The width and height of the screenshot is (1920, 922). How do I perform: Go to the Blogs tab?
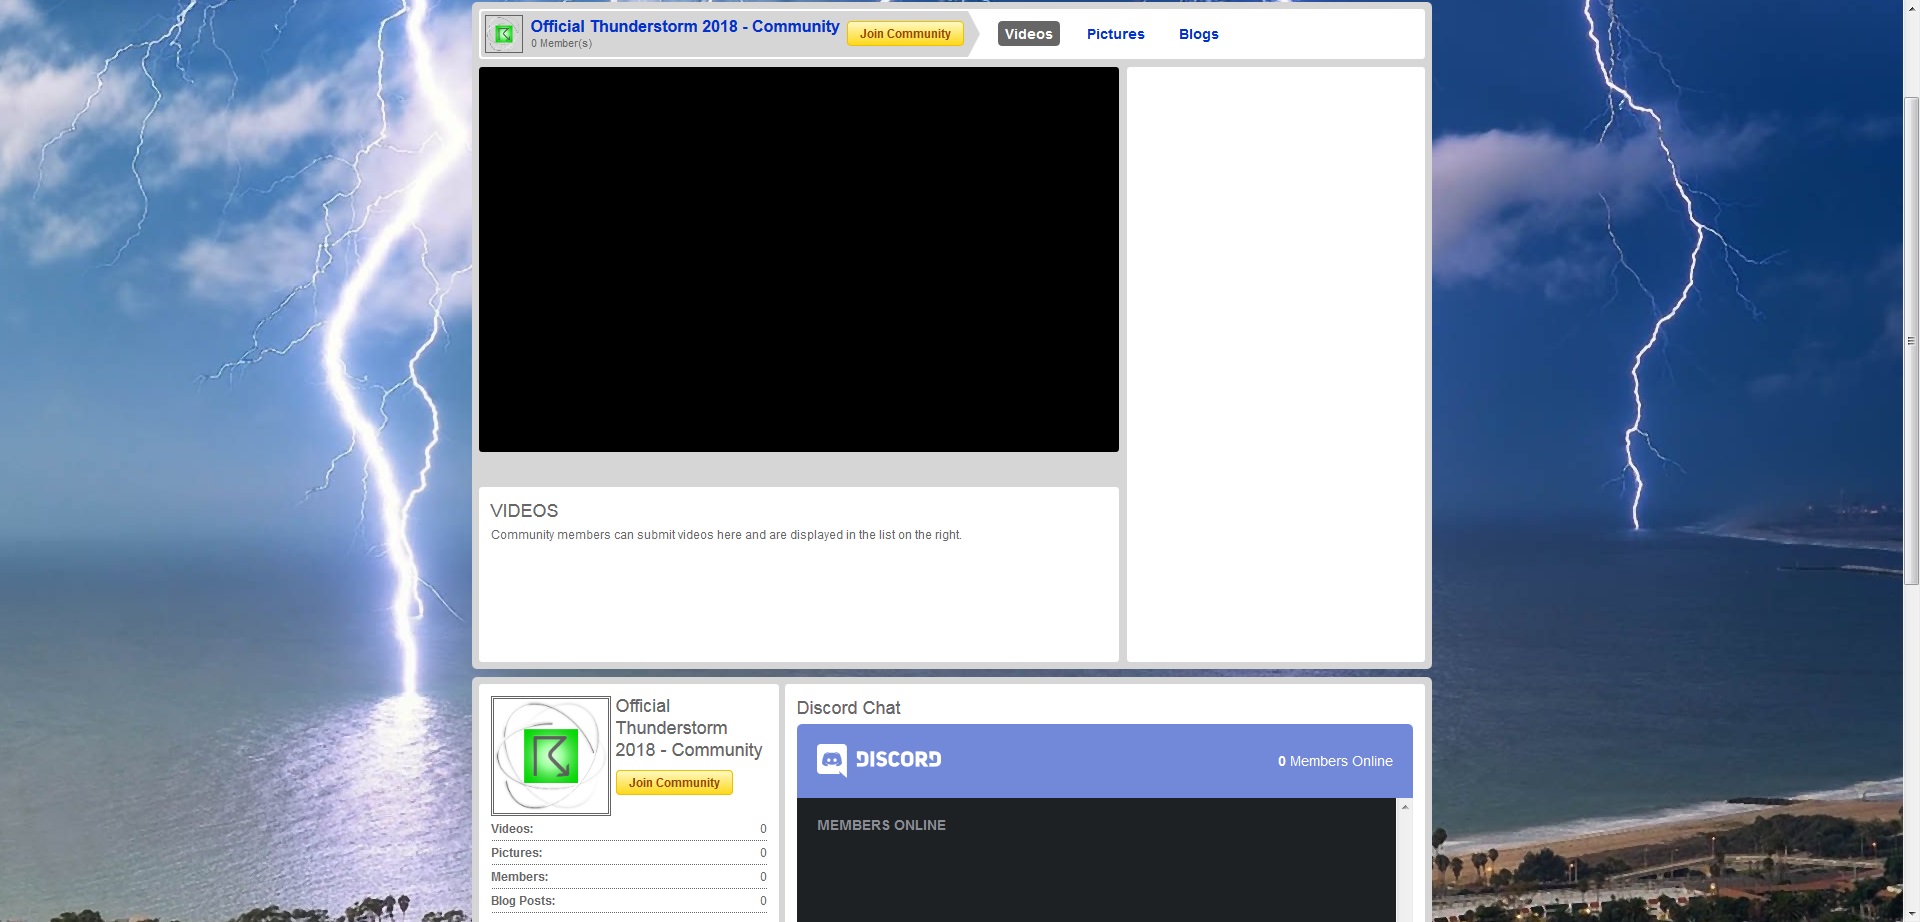[x=1198, y=34]
